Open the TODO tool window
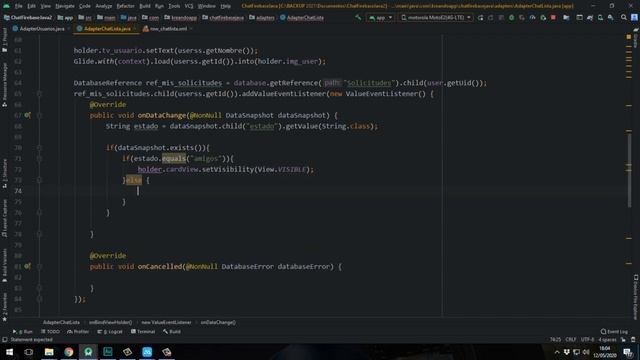Screen dimensions: 640x360 51,331
